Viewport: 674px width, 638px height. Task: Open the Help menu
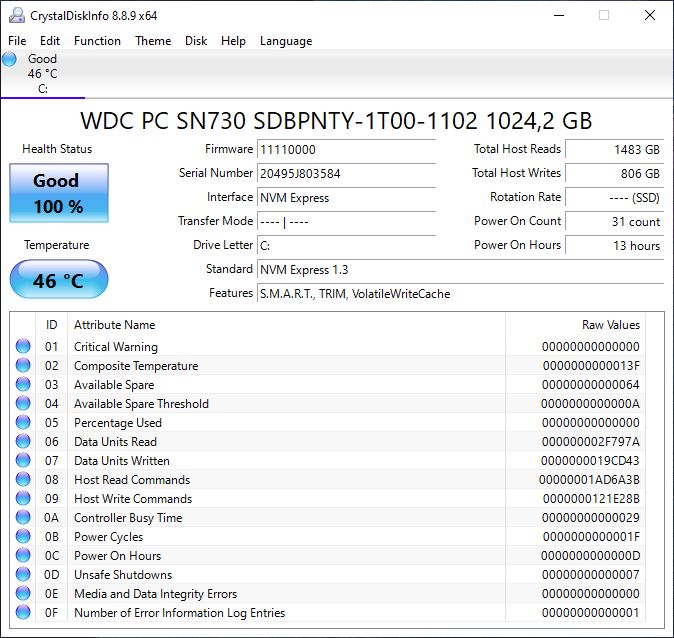click(x=233, y=41)
